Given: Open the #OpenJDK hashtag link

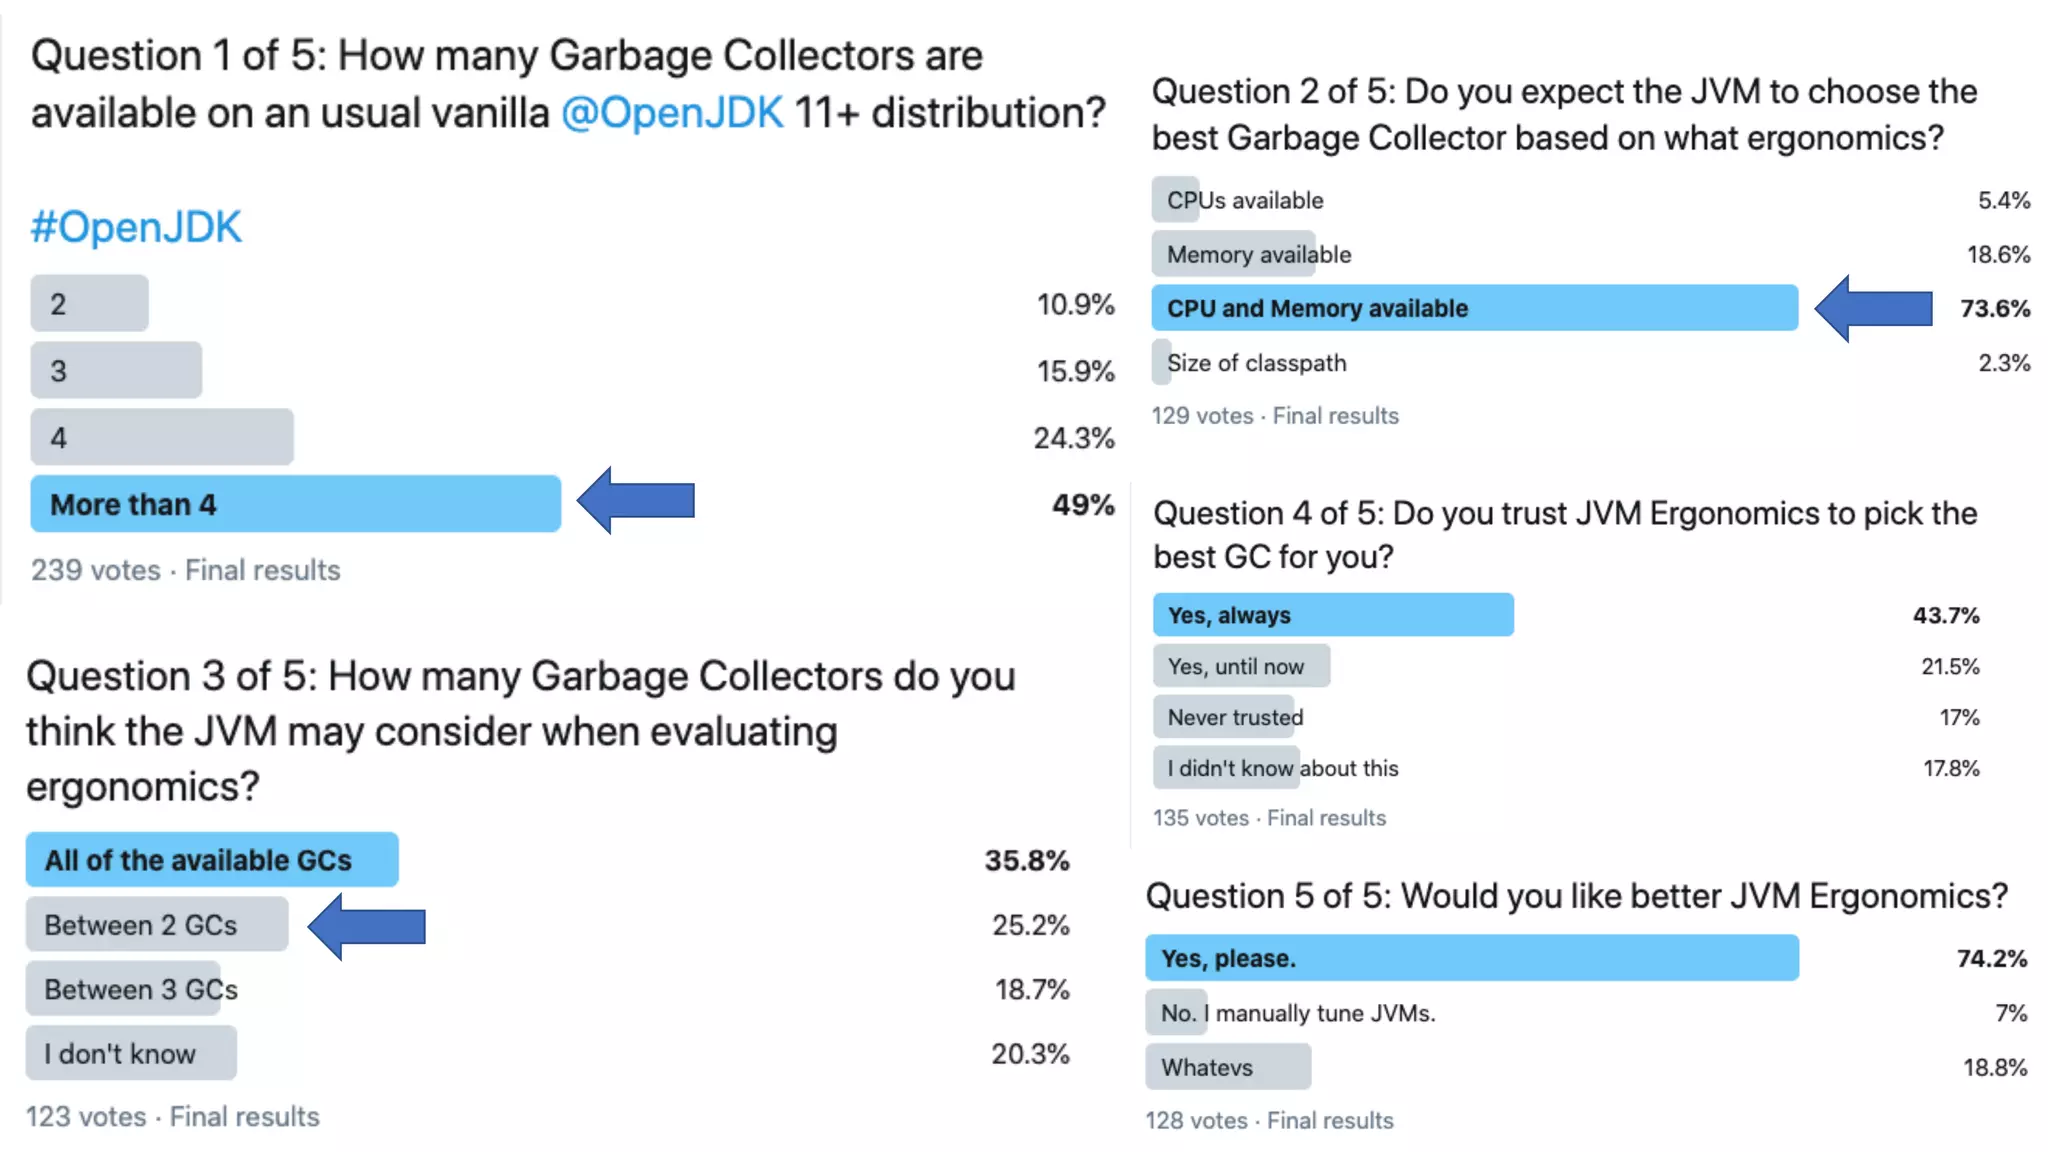Looking at the screenshot, I should click(x=136, y=227).
